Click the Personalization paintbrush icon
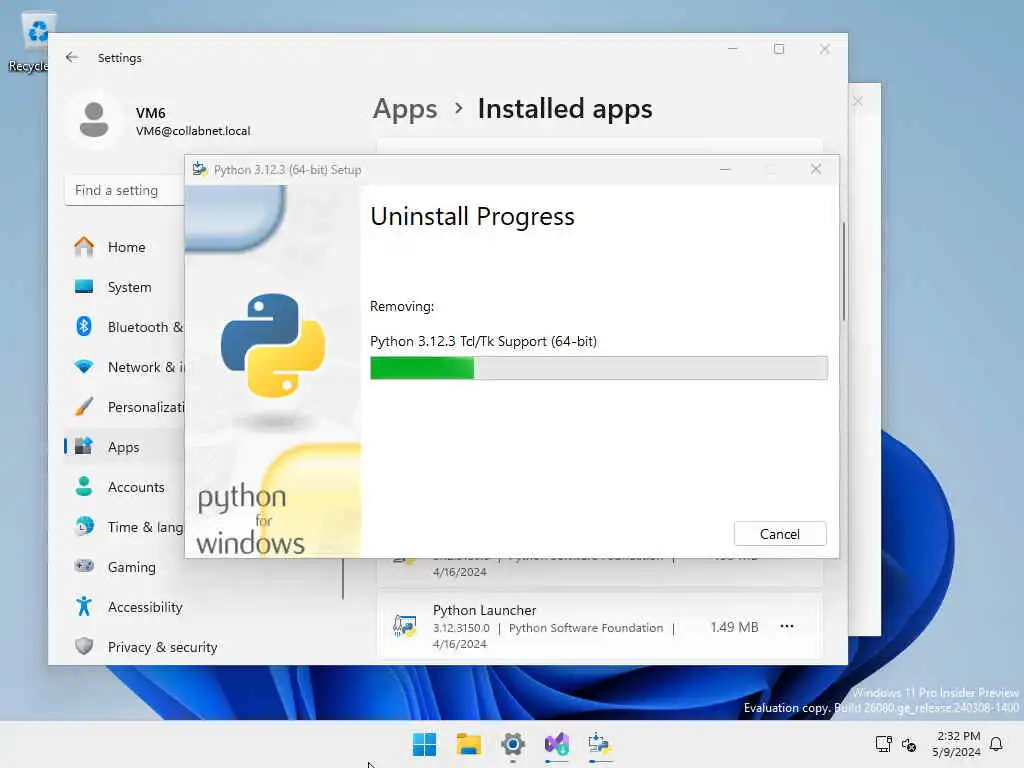 pyautogui.click(x=84, y=406)
